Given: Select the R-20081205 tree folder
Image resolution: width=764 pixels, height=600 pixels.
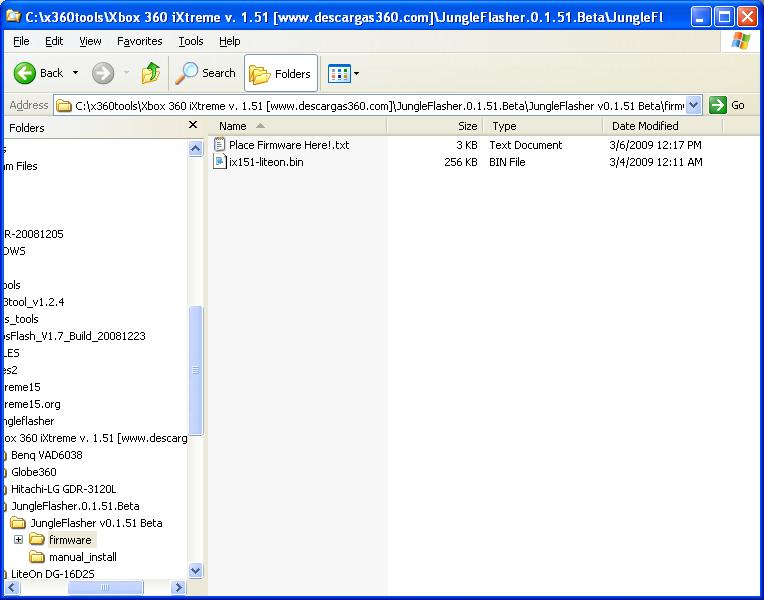Looking at the screenshot, I should pos(33,234).
